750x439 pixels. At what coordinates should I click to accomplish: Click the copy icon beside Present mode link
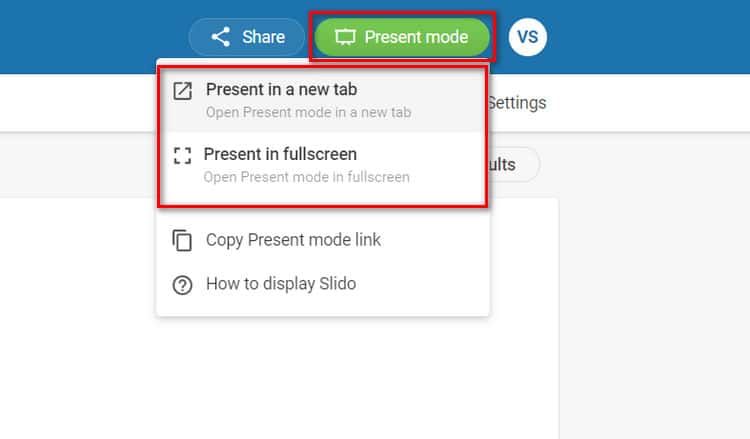pos(182,241)
